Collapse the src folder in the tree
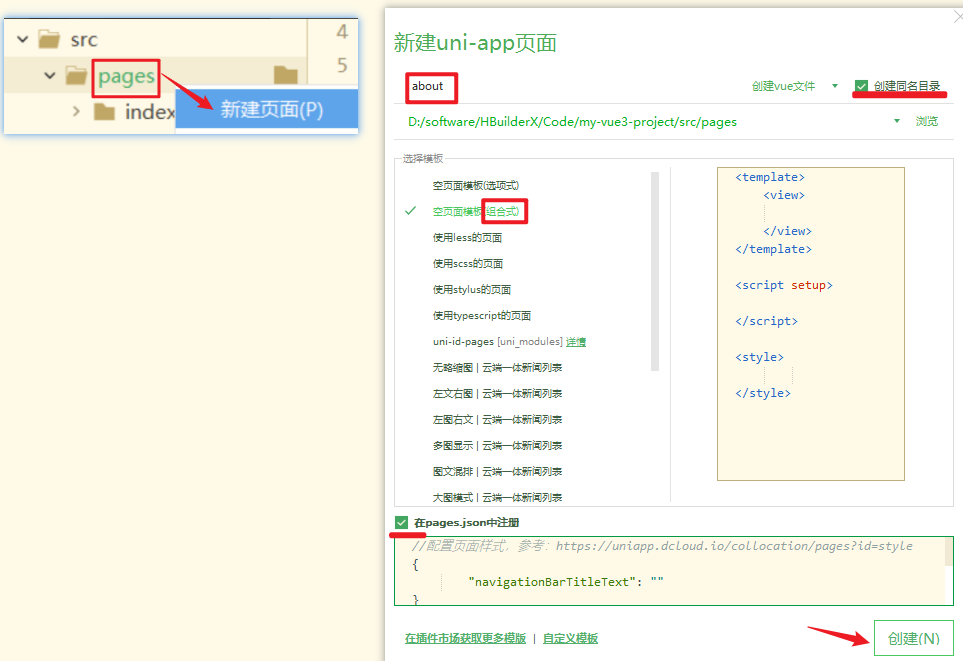This screenshot has height=661, width=963. click(20, 38)
